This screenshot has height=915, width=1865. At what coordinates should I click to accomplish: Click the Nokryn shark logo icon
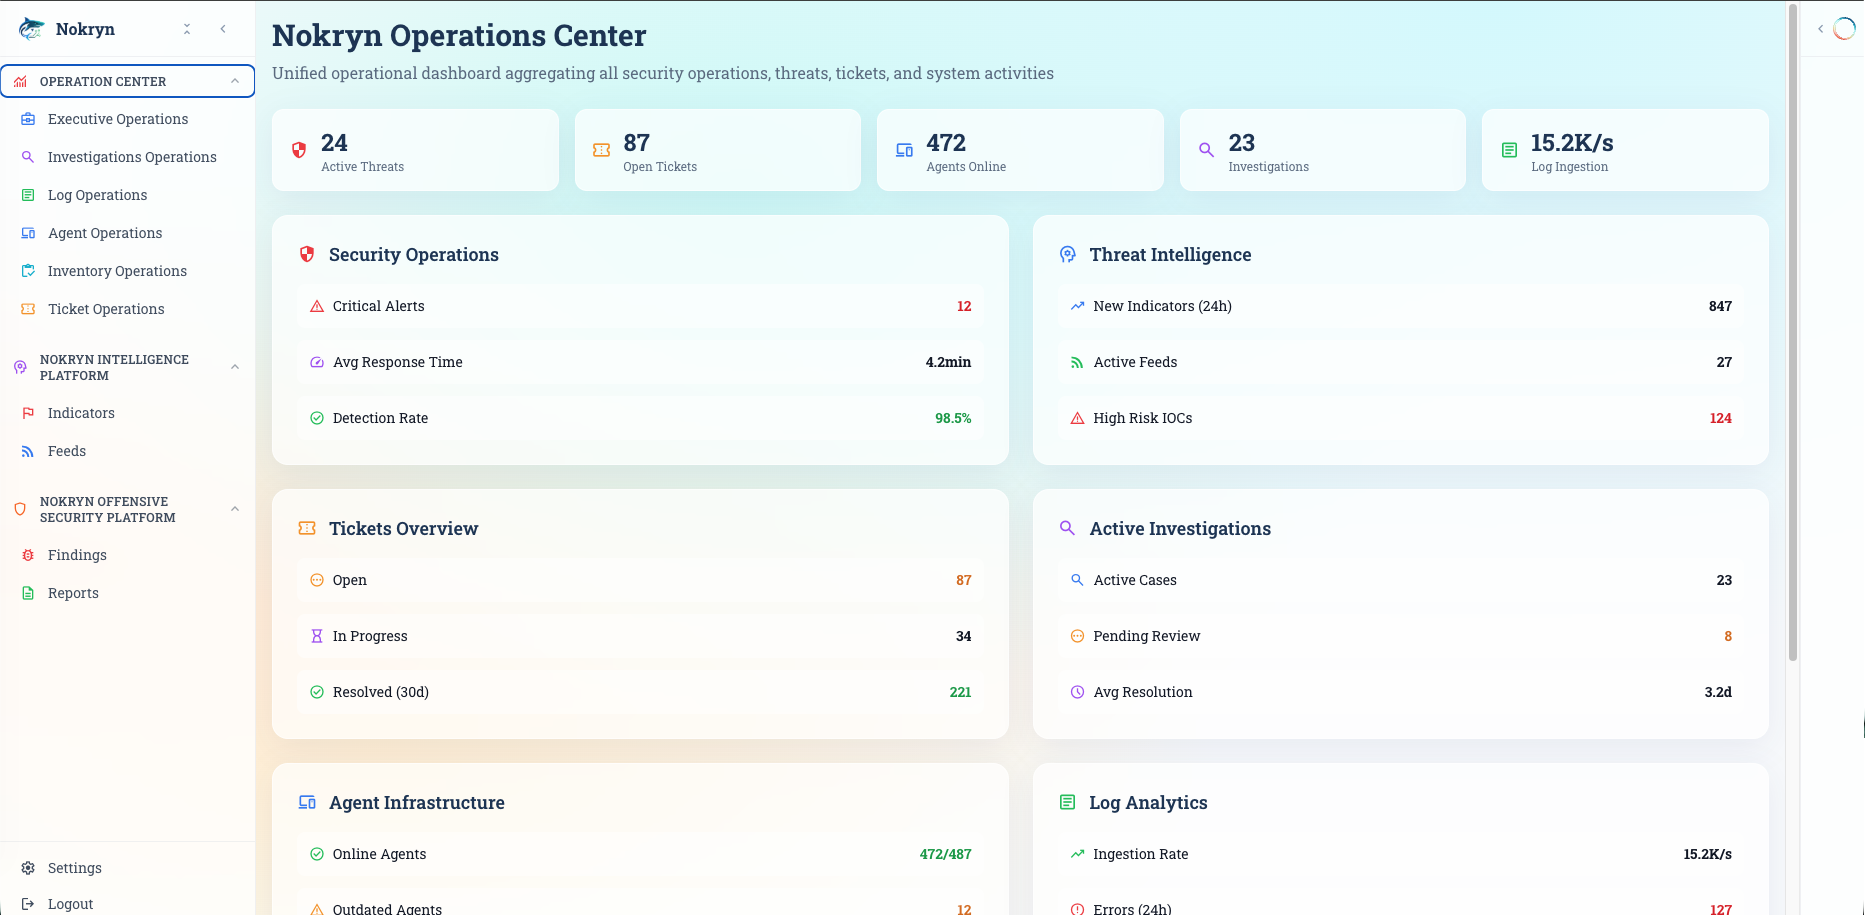[32, 29]
